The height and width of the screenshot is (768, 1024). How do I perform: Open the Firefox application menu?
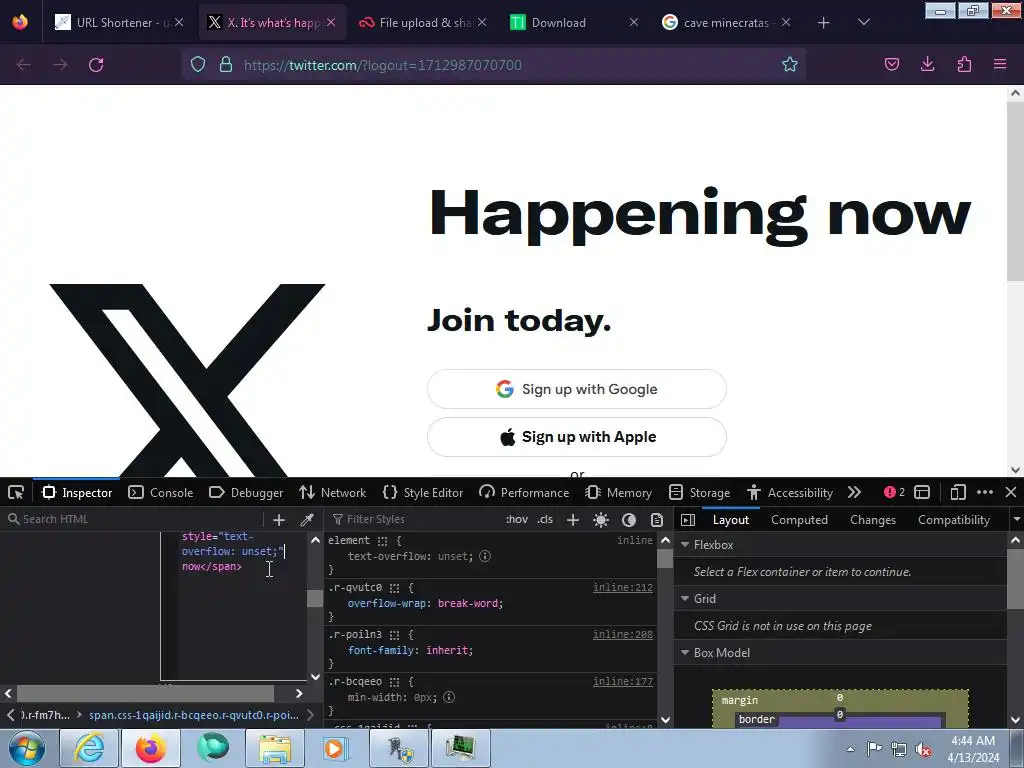(x=1000, y=65)
